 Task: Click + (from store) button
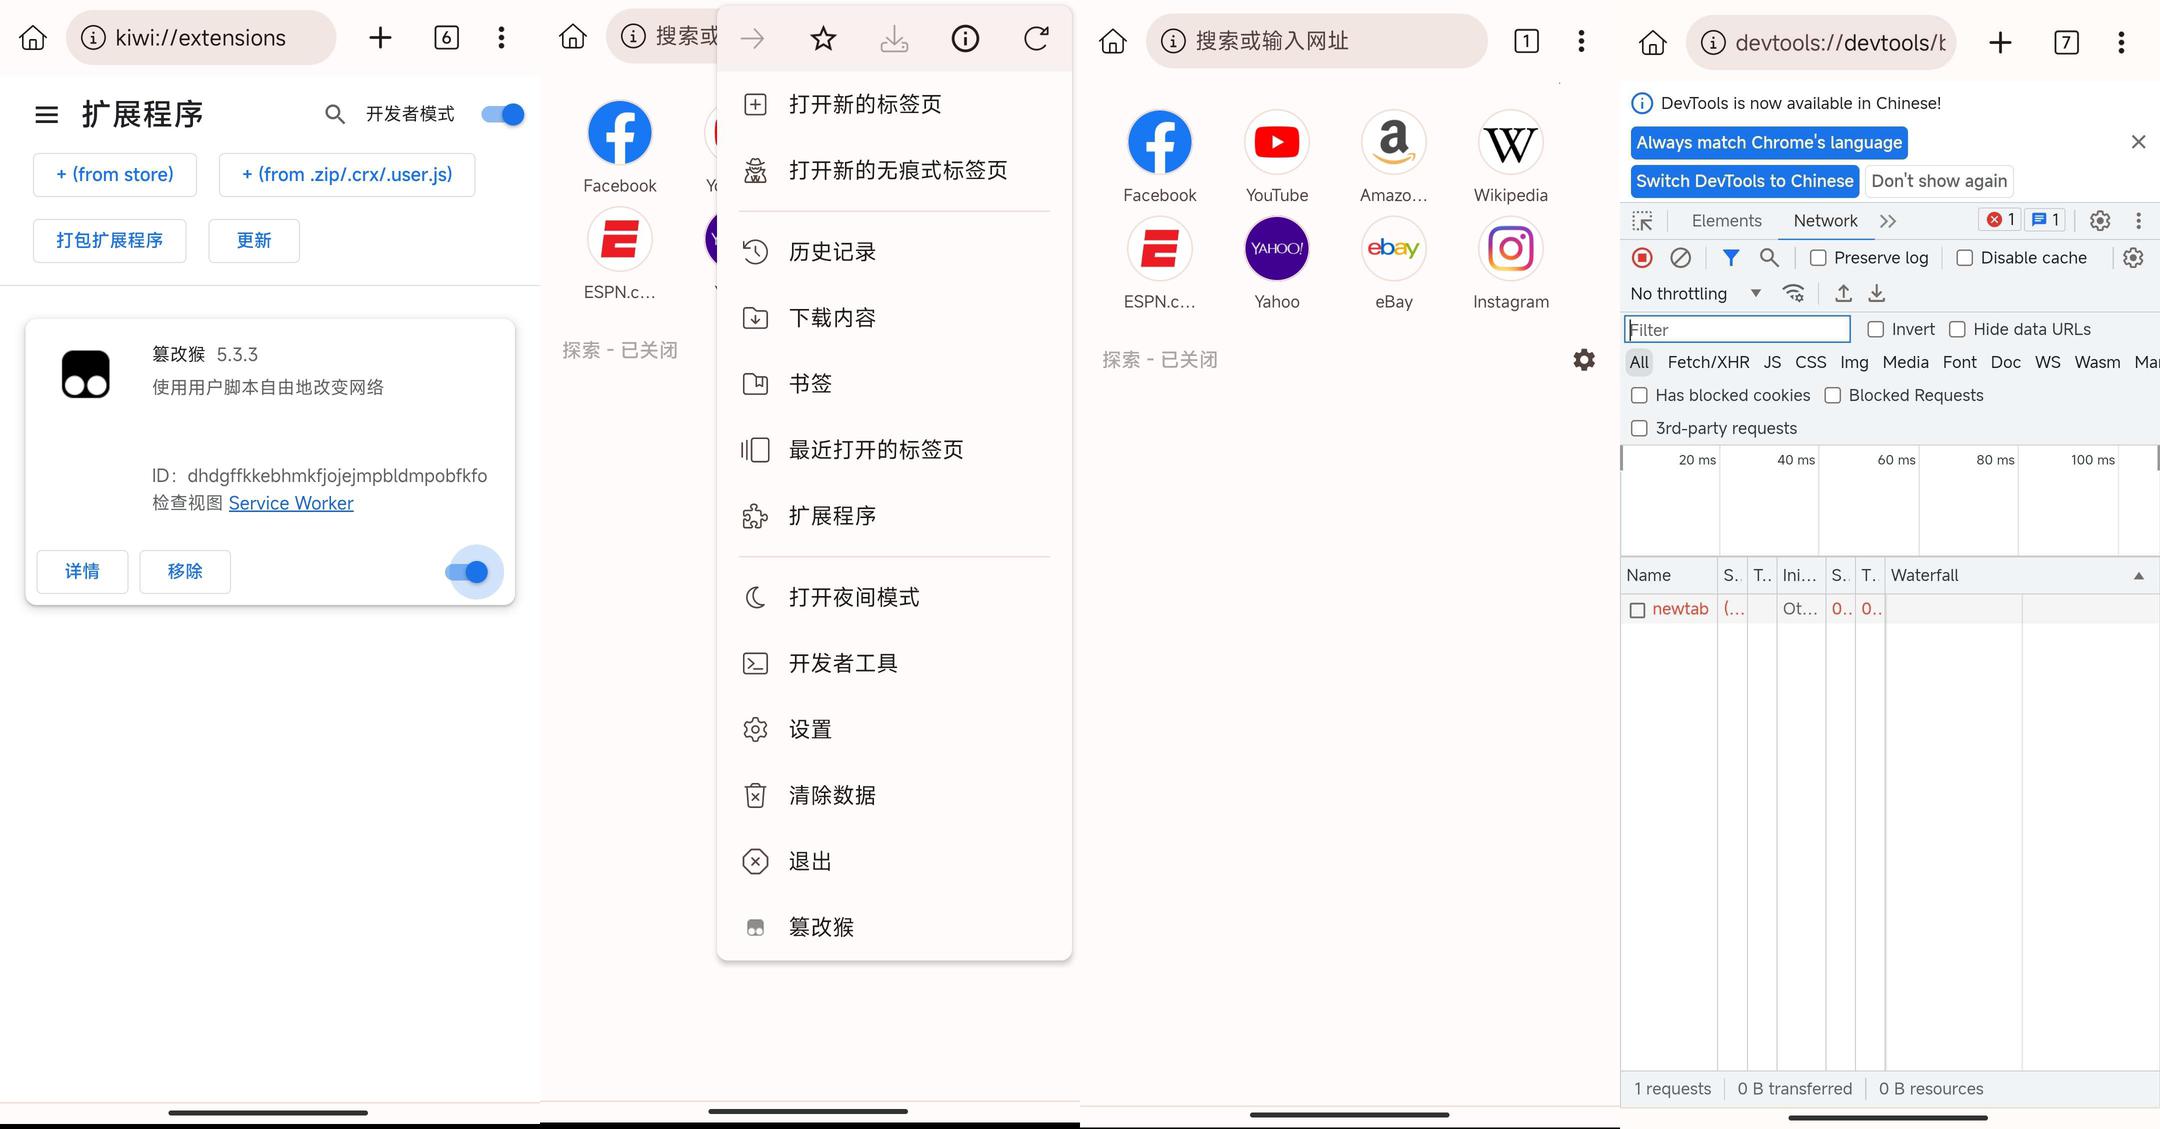(115, 175)
